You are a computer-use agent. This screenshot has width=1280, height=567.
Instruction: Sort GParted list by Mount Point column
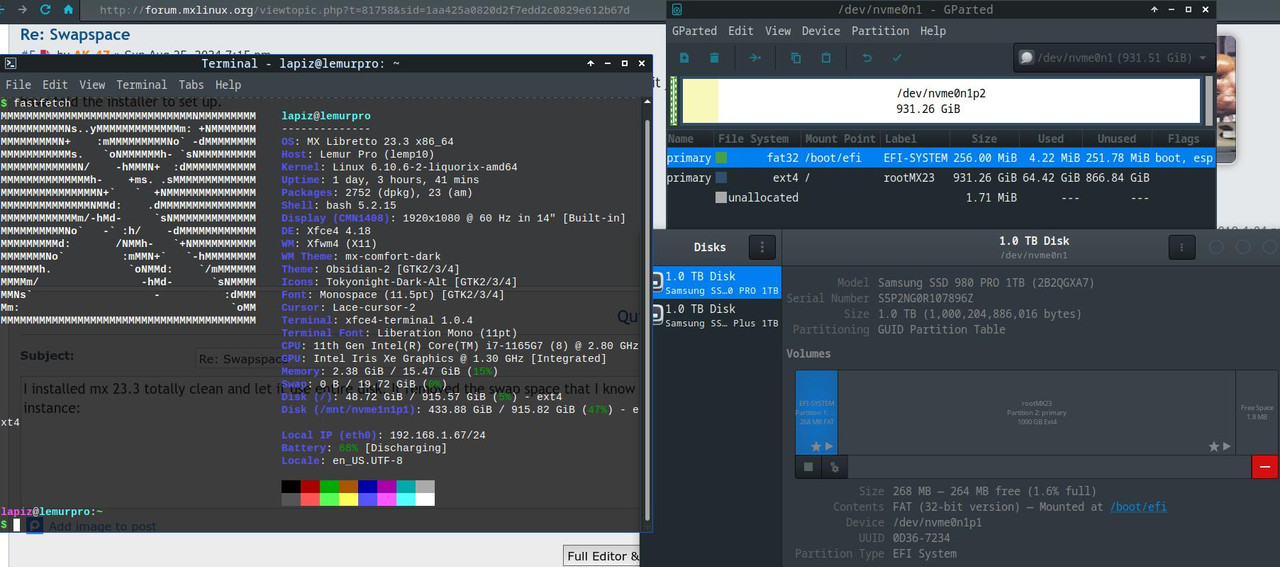tap(839, 139)
